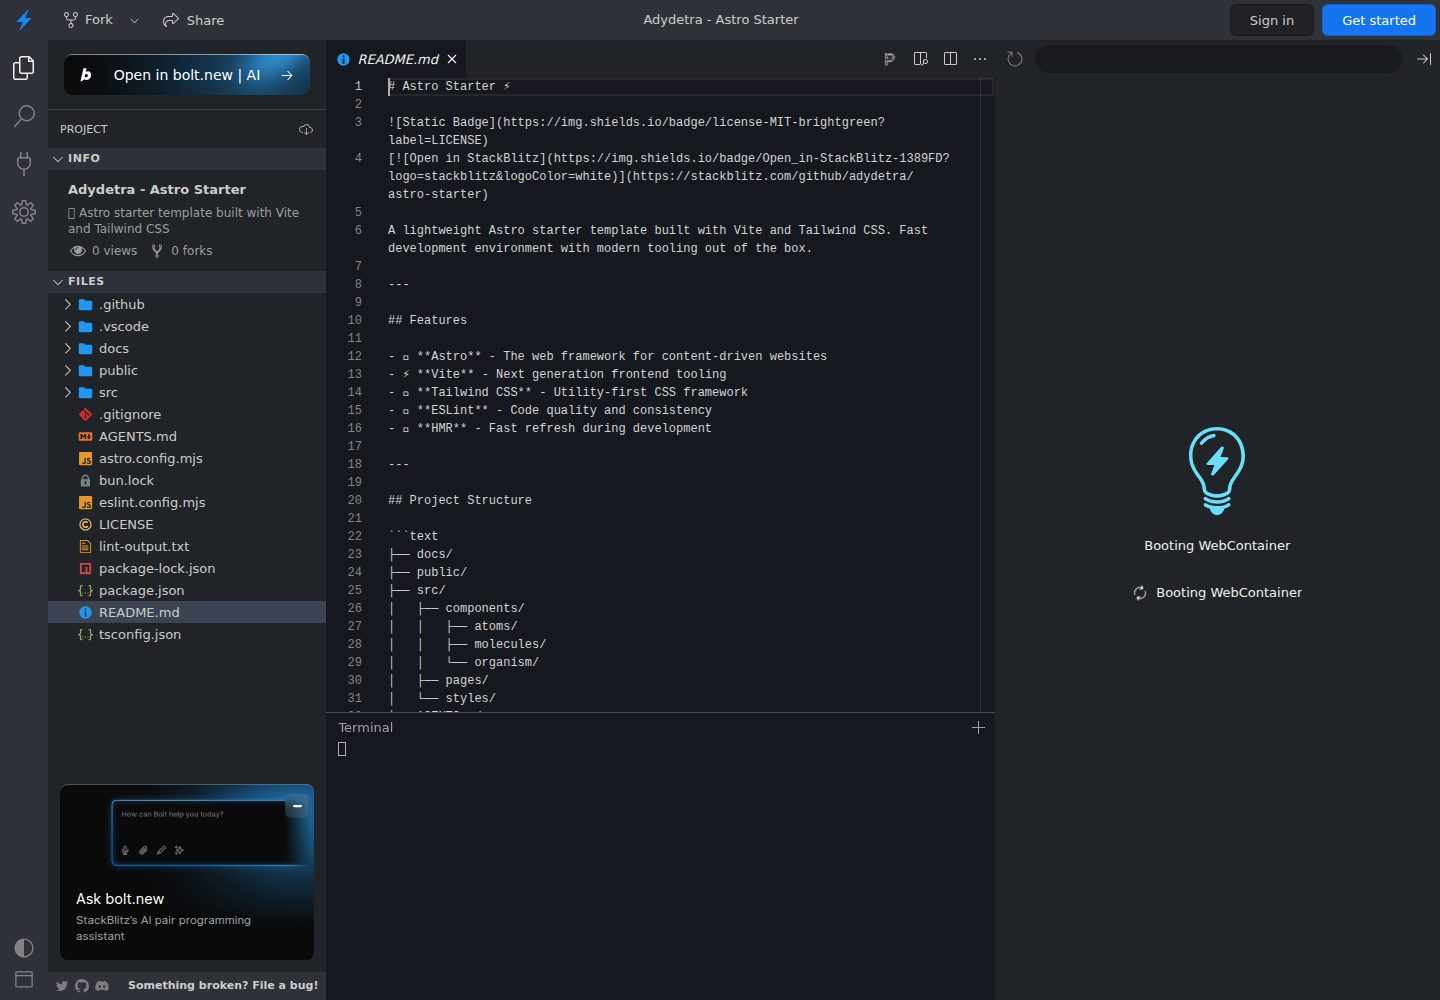
Task: Split the editor with the split icon
Action: pyautogui.click(x=951, y=59)
